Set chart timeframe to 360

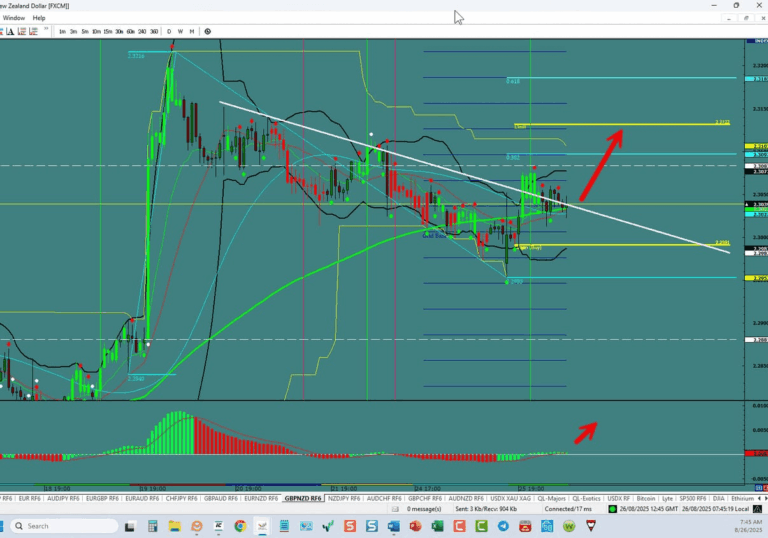click(x=154, y=31)
